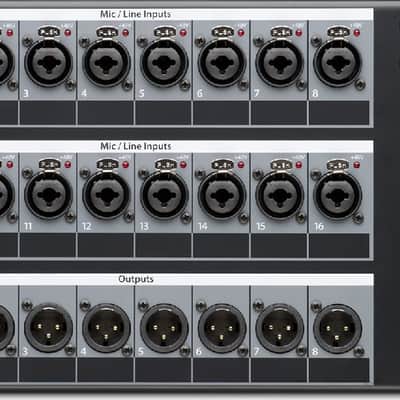Click the red +48V LED on input 4
Screen dimensions: 400x400
coord(126,33)
